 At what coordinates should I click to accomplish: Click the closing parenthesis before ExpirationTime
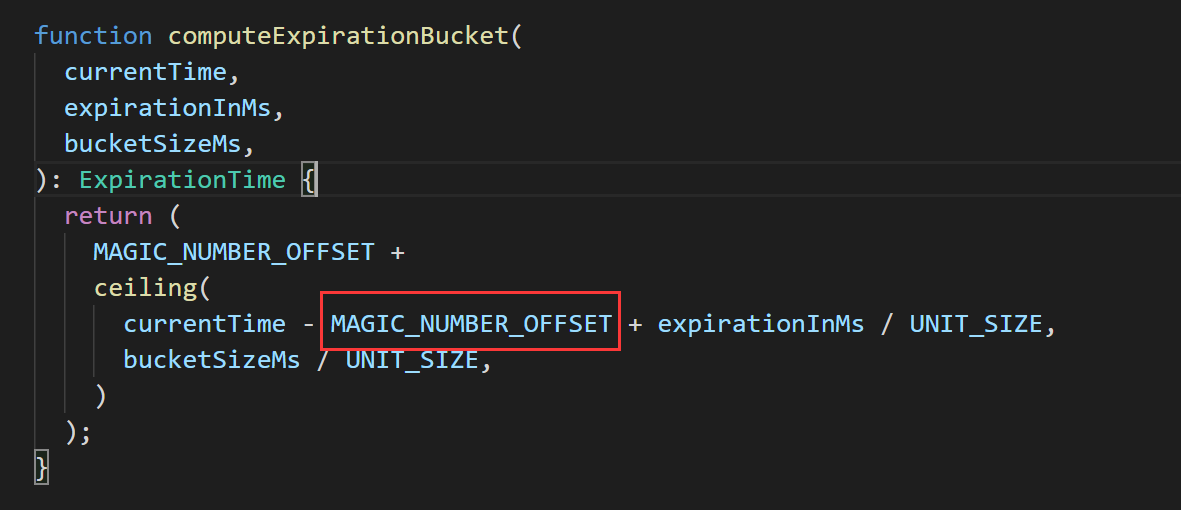pyautogui.click(x=41, y=180)
